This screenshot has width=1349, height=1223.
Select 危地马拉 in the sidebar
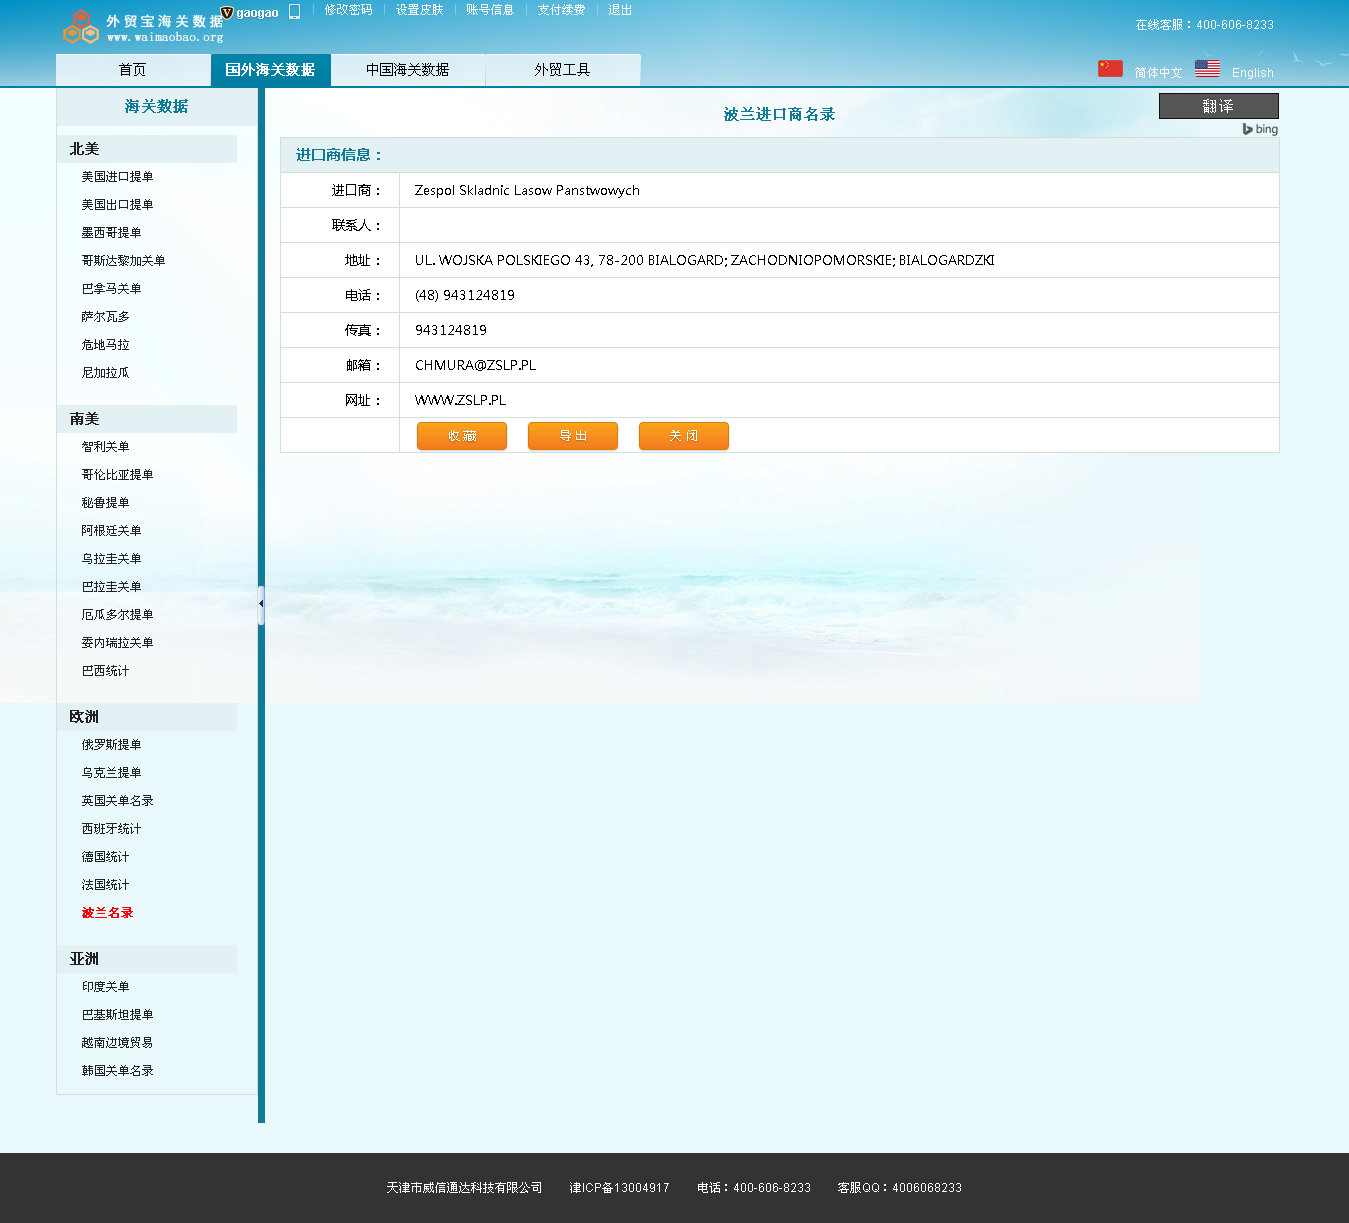[x=105, y=345]
